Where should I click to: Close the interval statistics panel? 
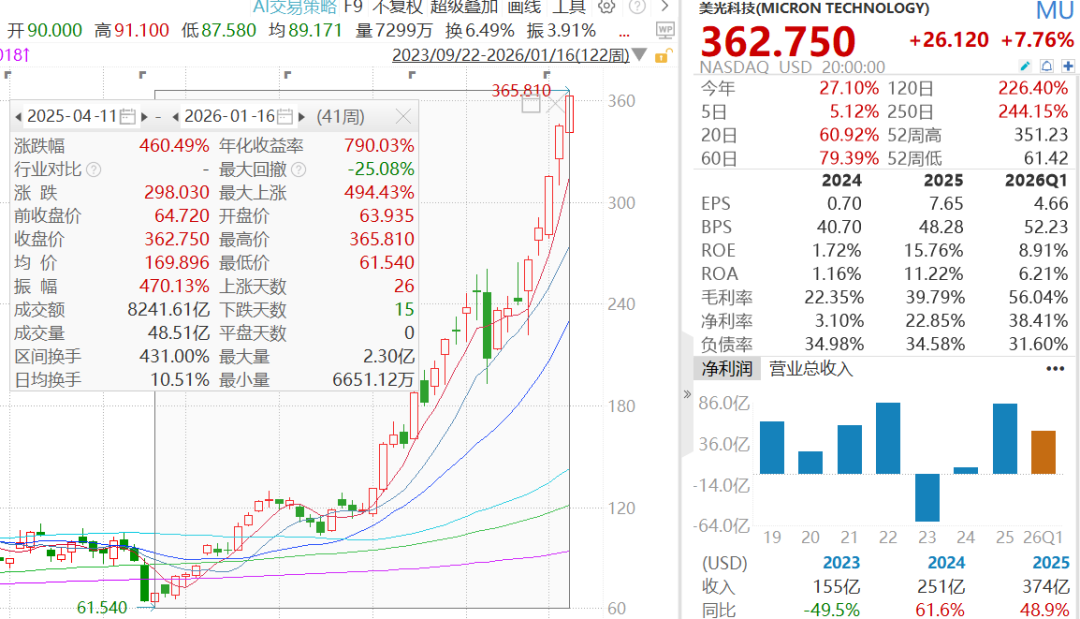(404, 116)
